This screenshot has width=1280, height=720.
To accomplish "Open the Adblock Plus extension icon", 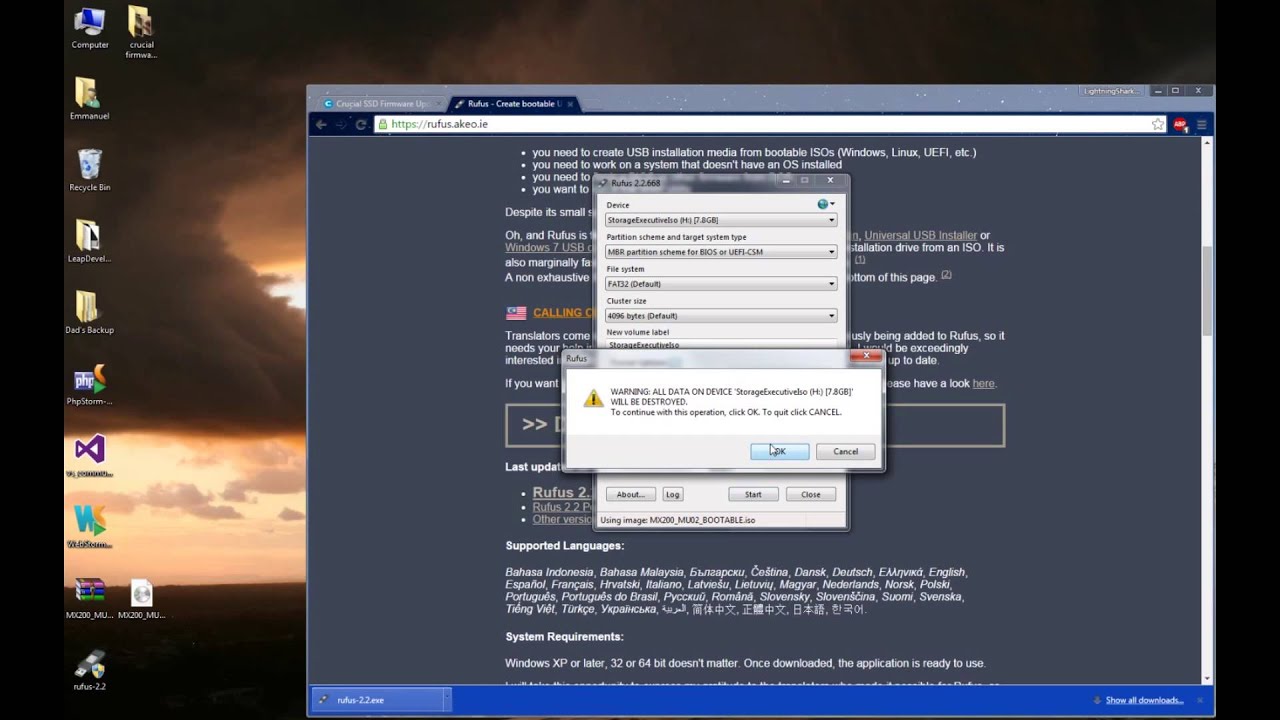I will click(x=1180, y=125).
